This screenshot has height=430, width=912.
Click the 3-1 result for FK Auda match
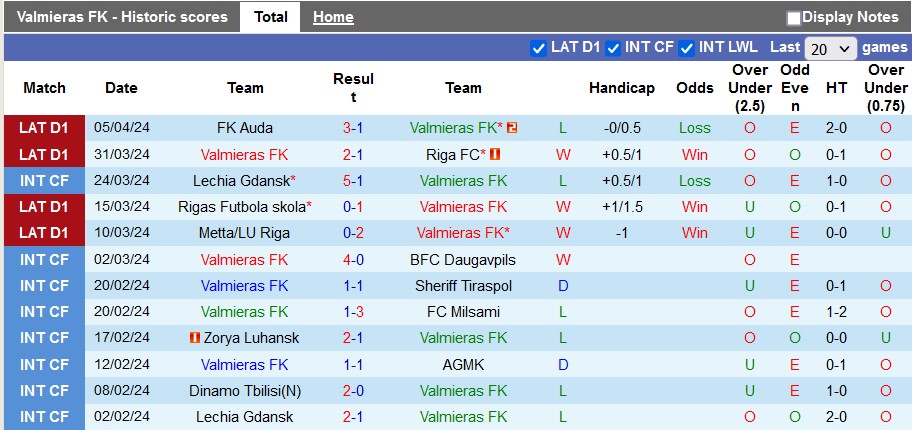click(x=353, y=128)
